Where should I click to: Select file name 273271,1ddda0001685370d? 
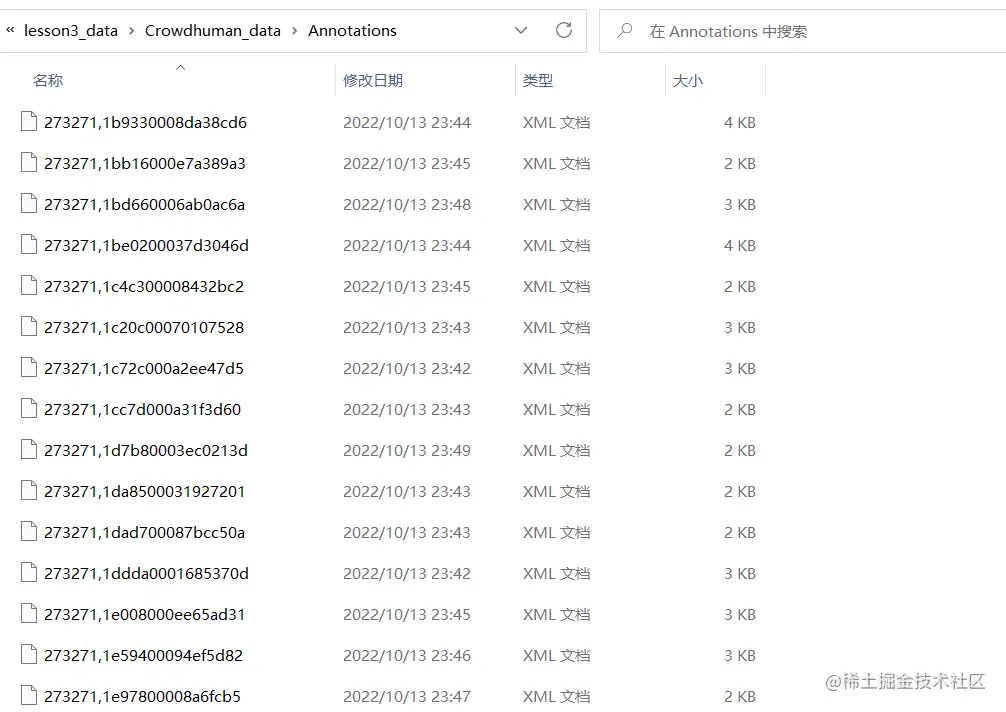tap(146, 574)
